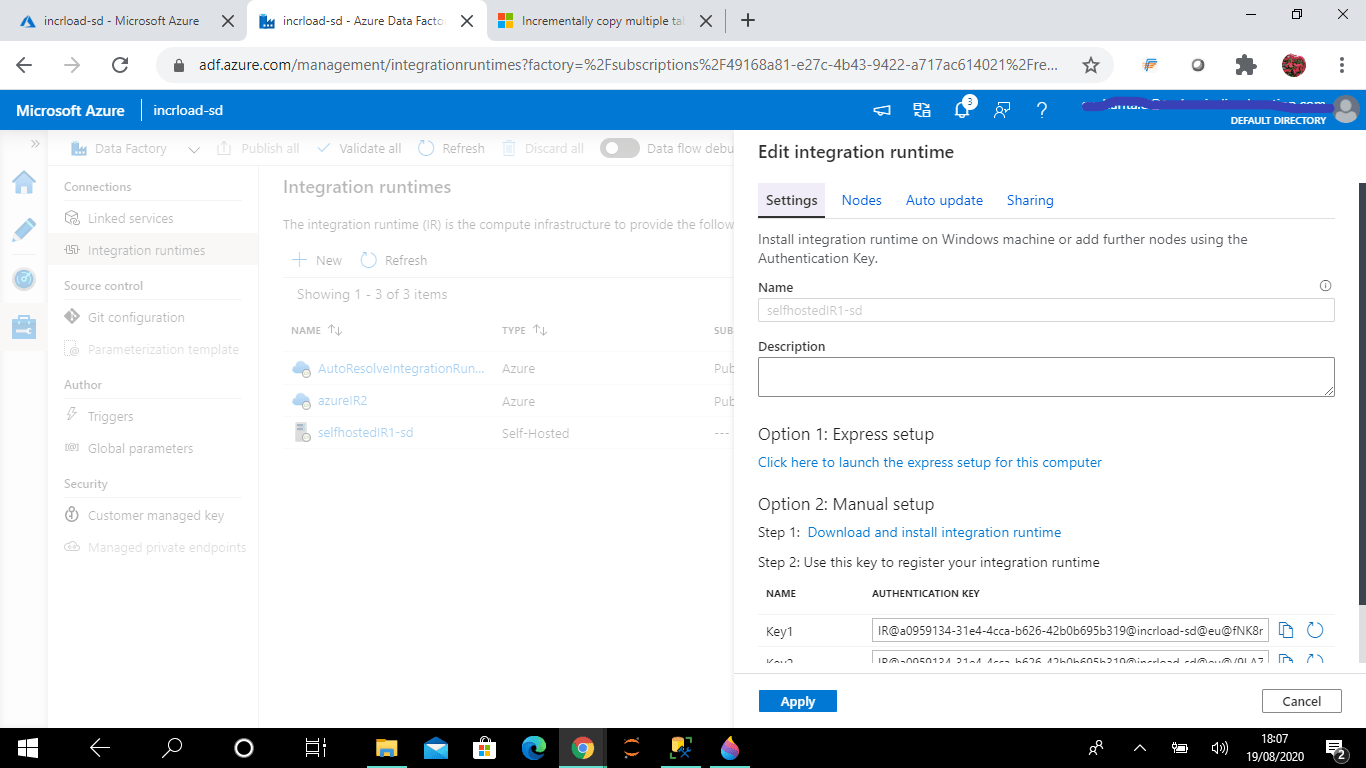Open the Help question mark icon
Image resolution: width=1366 pixels, height=768 pixels.
pyautogui.click(x=1042, y=110)
